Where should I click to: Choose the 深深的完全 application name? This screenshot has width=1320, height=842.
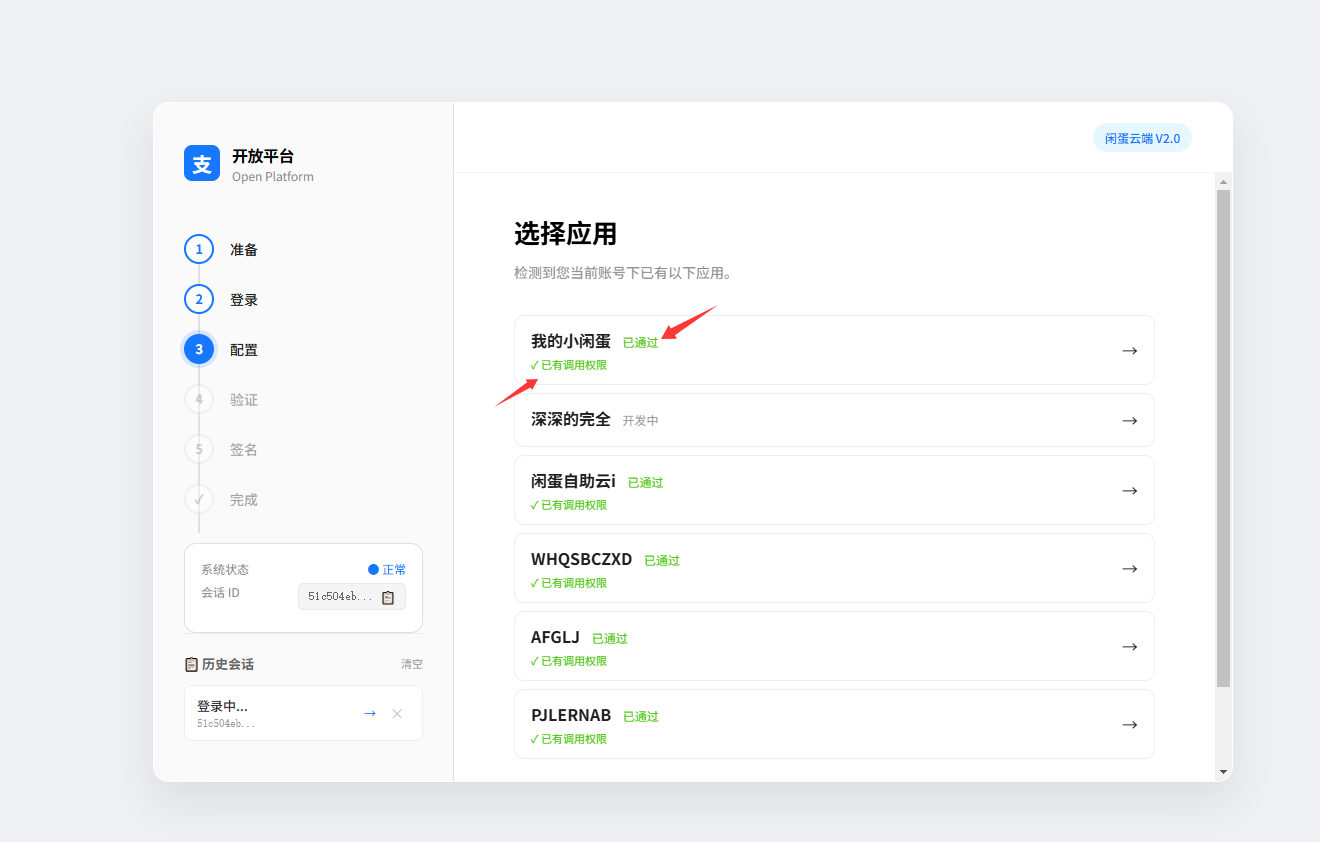coord(571,420)
